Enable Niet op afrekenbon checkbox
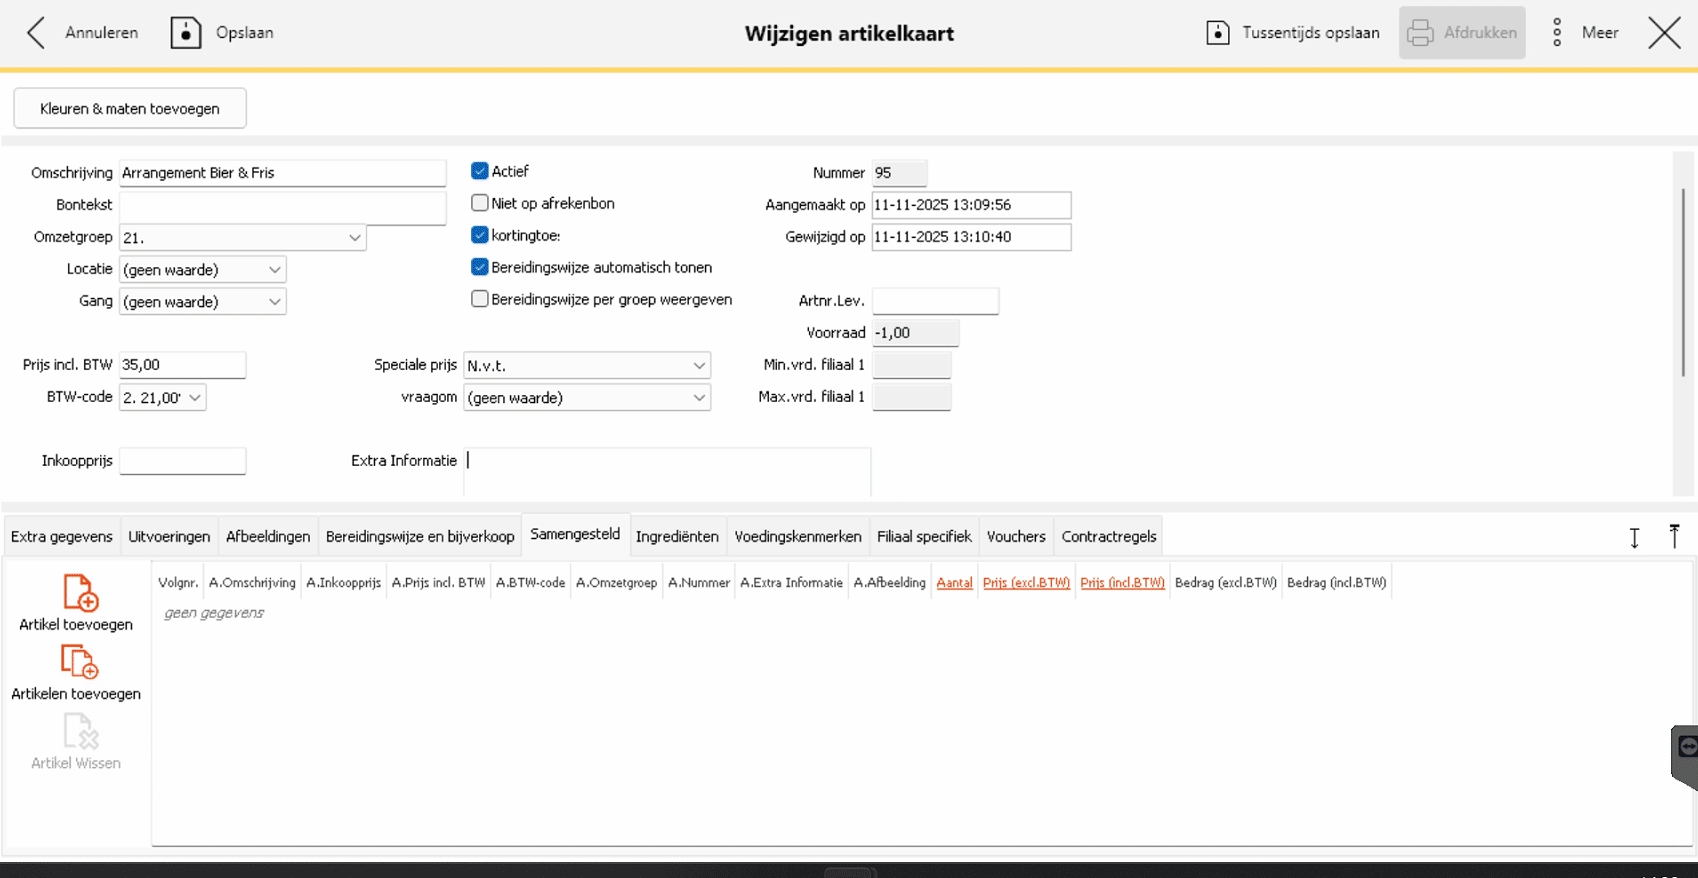Screen dimensions: 1698x878 pos(480,203)
